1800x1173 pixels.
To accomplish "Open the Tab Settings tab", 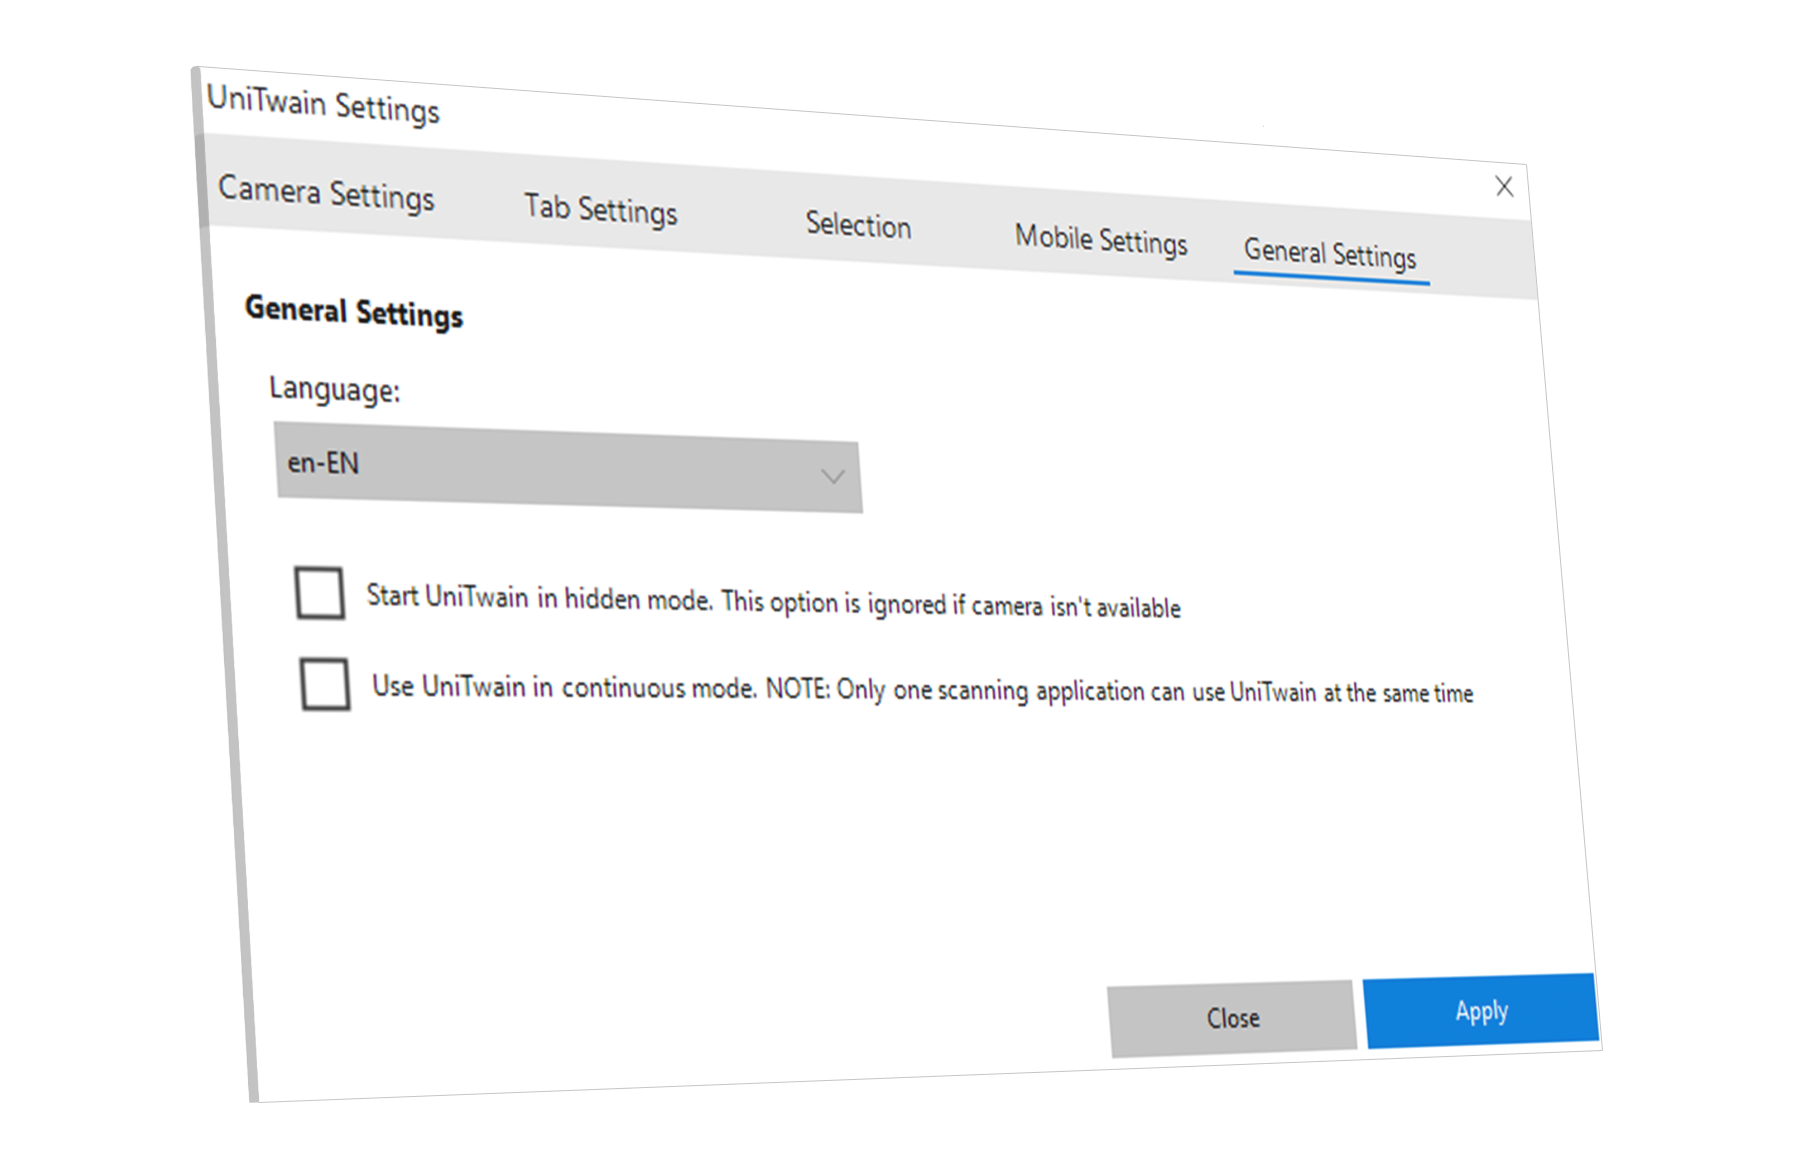I will click(x=600, y=209).
